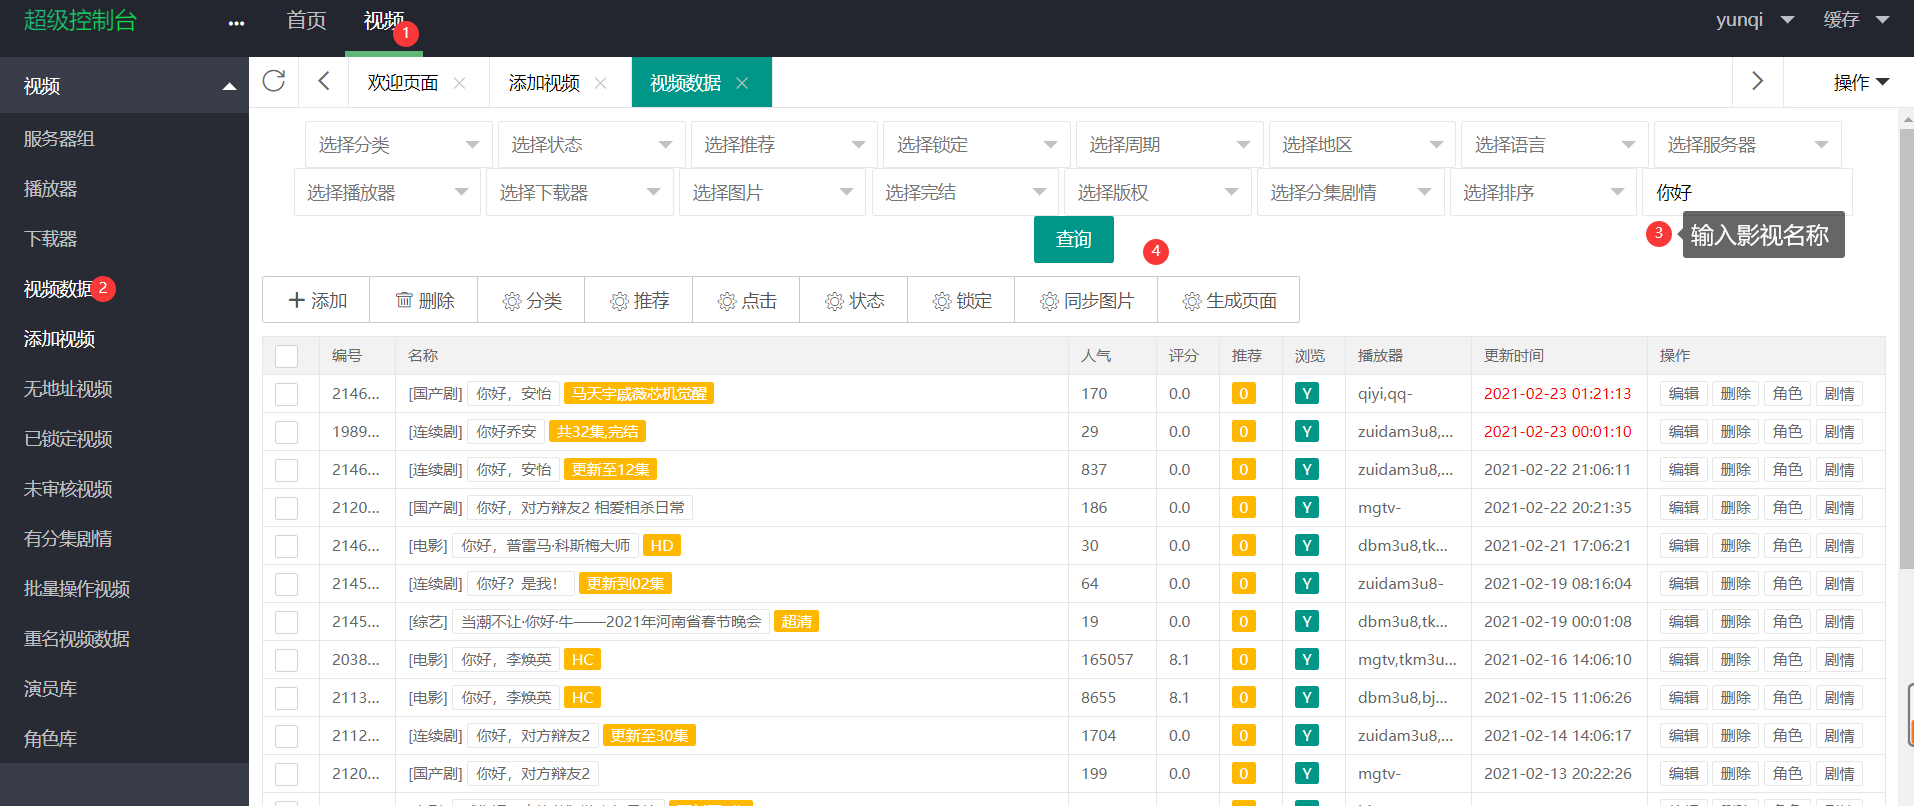This screenshot has height=806, width=1914.
Task: Open the 选择服务器 dropdown
Action: click(x=1747, y=145)
